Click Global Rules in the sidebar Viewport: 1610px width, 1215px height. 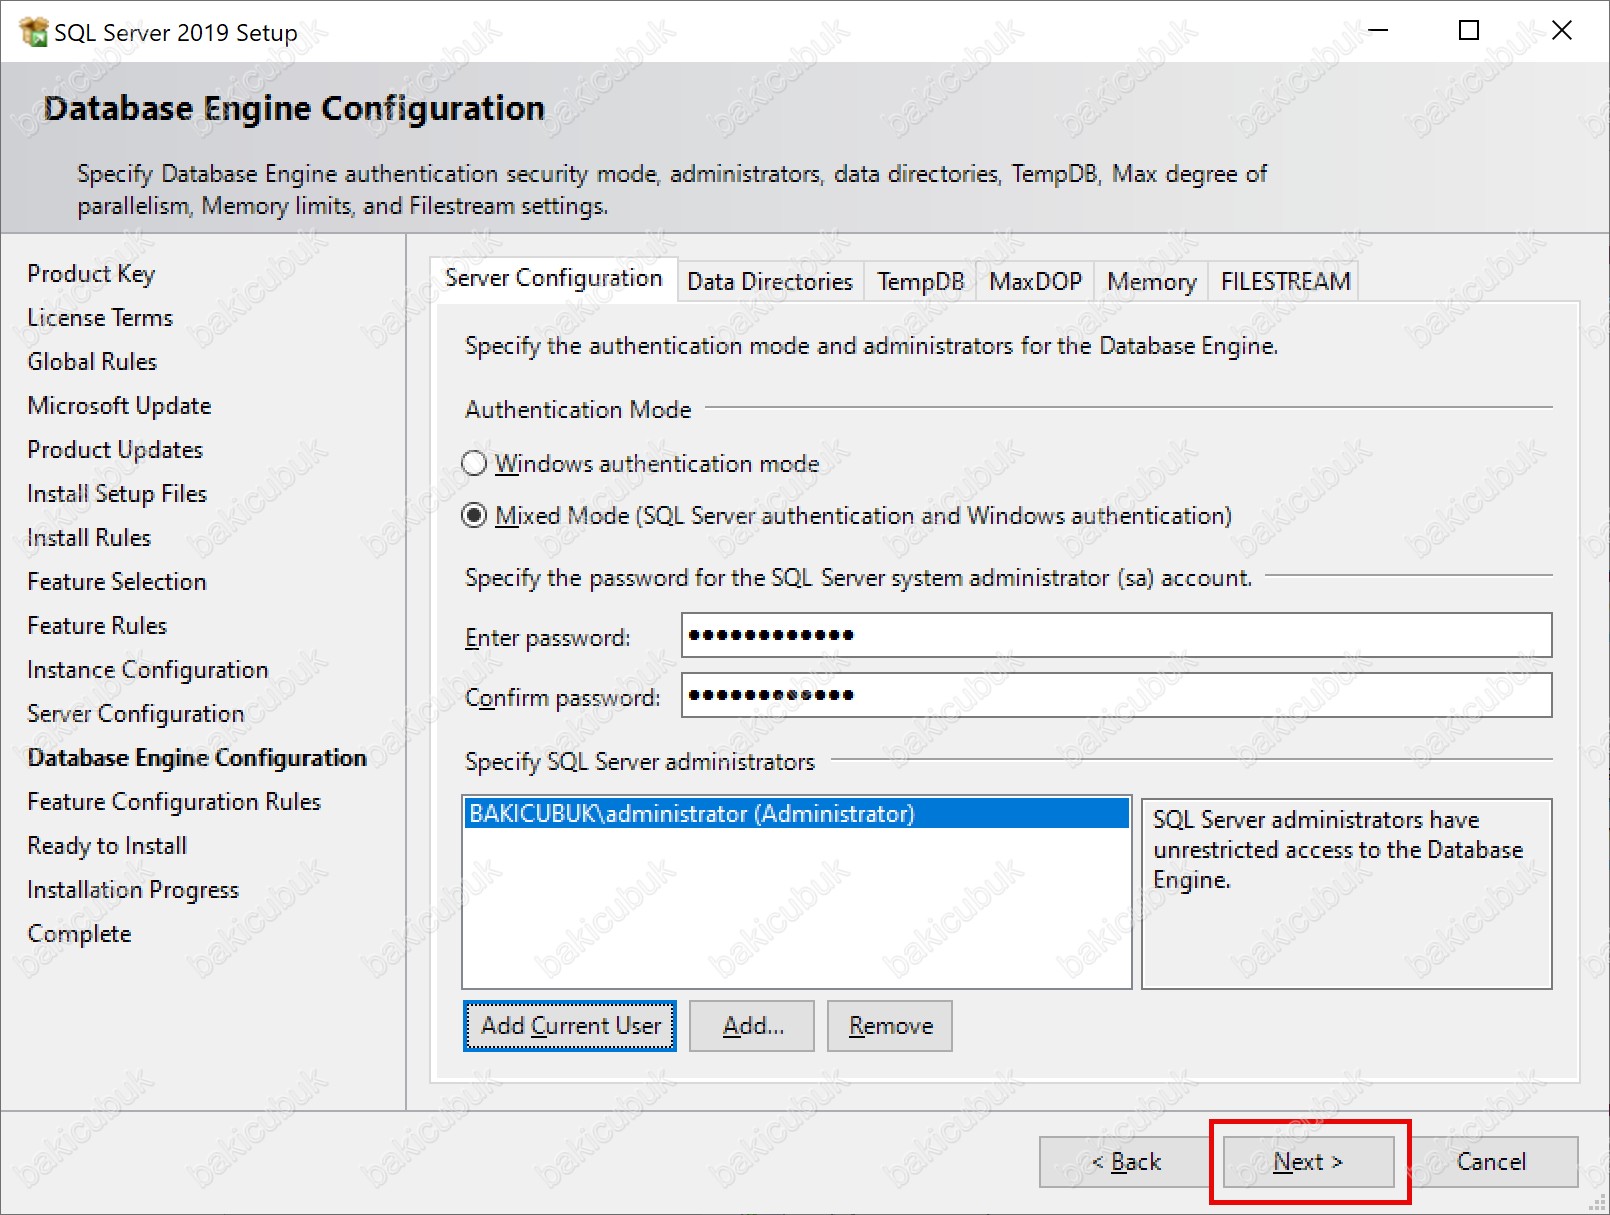[x=92, y=362]
